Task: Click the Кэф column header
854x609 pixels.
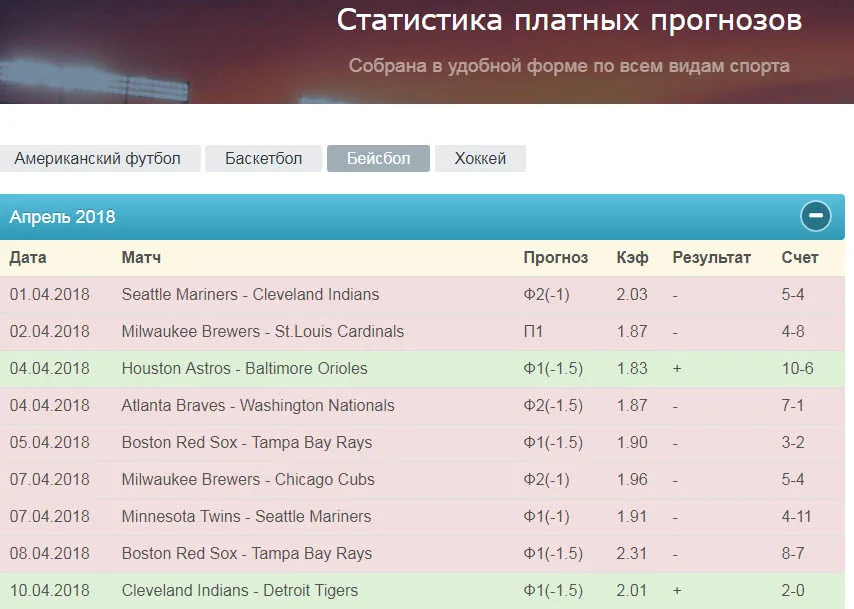Action: [632, 257]
